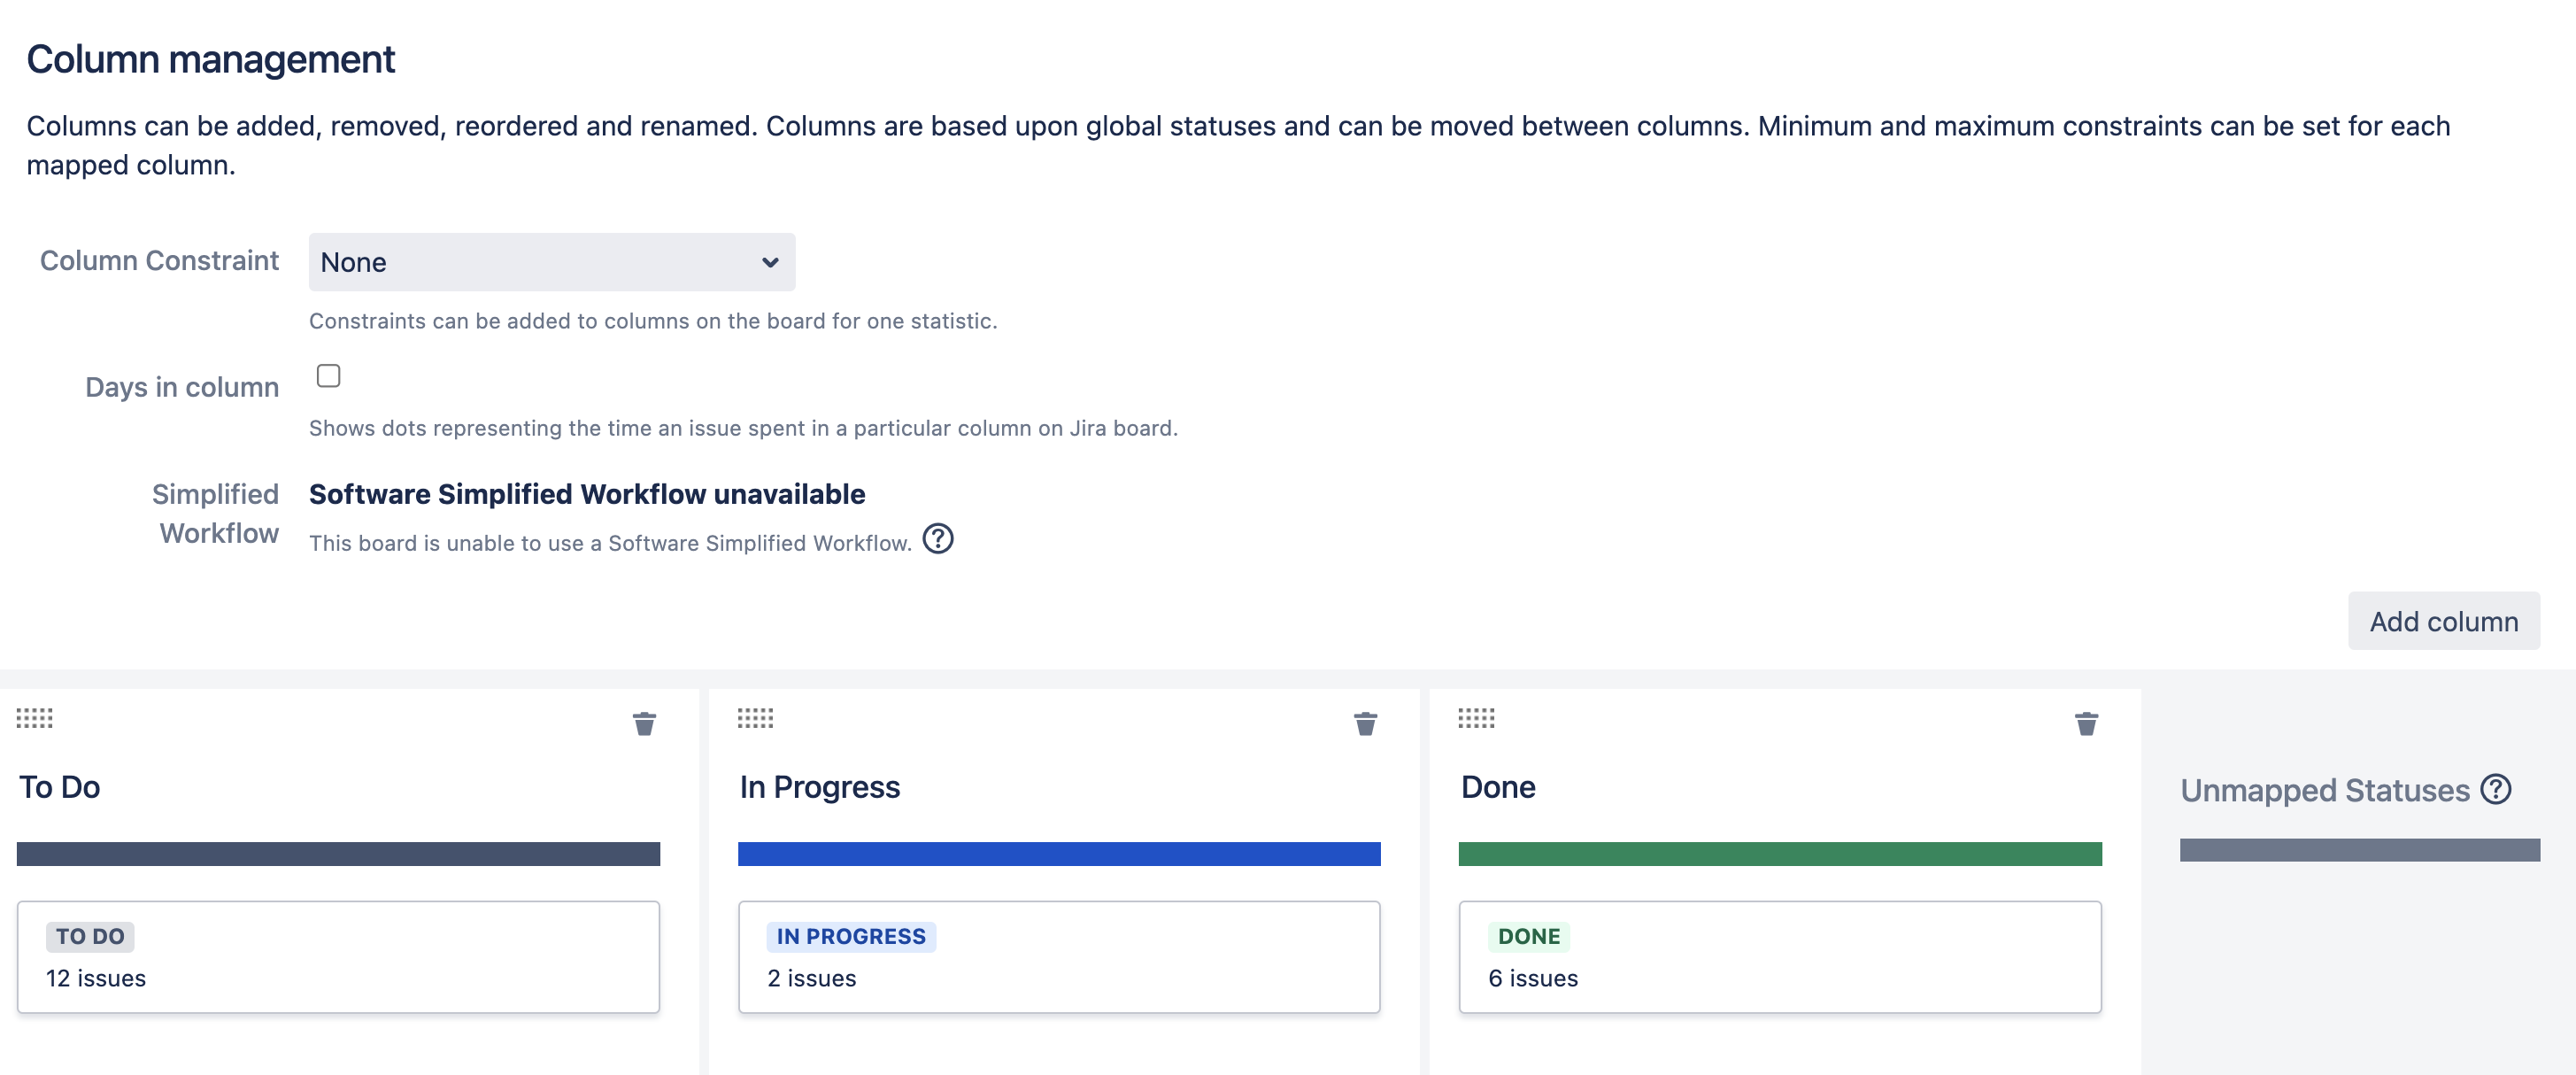2576x1075 pixels.
Task: Grab the To Do column drag handle
Action: (35, 718)
